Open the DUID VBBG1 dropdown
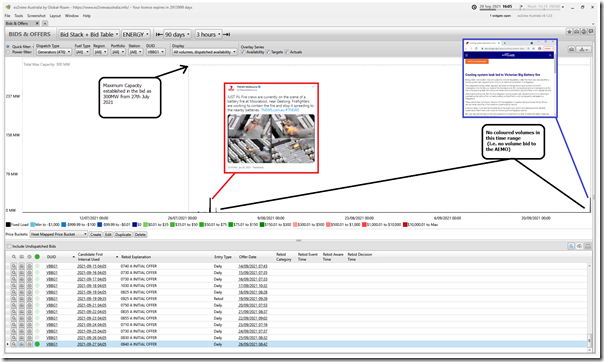 (x=156, y=52)
